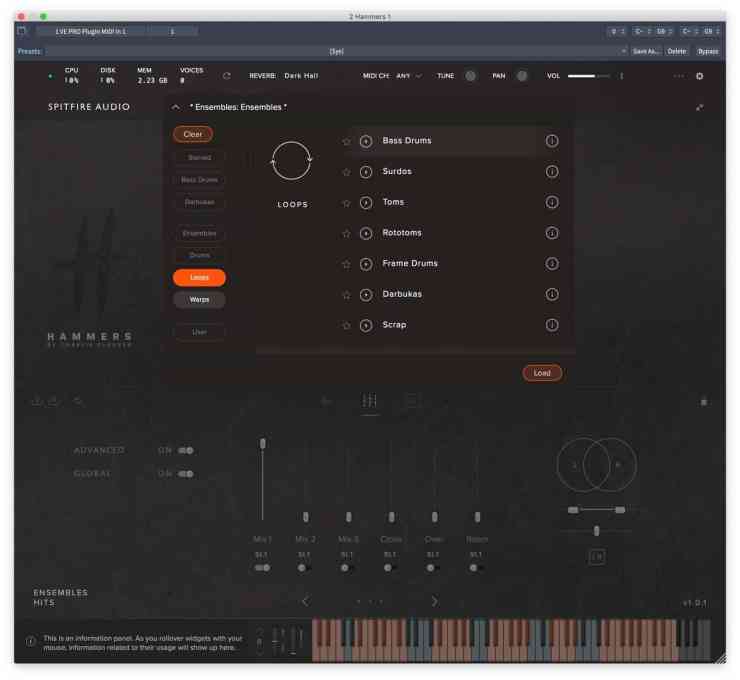Viewport: 740px width, 680px height.
Task: Adjust the VOL slider
Action: pyautogui.click(x=589, y=76)
